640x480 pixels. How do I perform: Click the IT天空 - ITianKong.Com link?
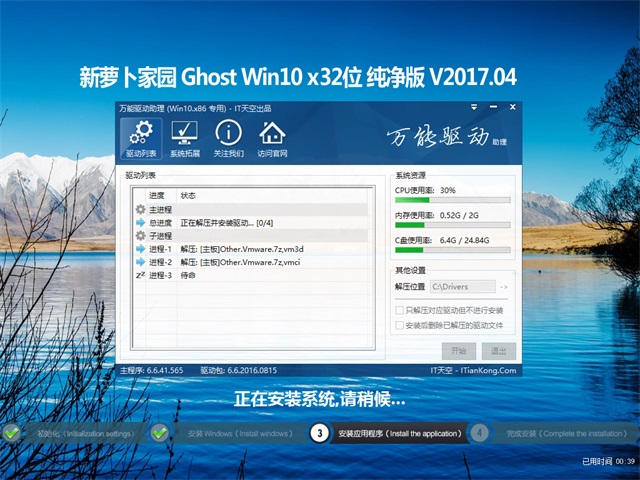click(473, 370)
